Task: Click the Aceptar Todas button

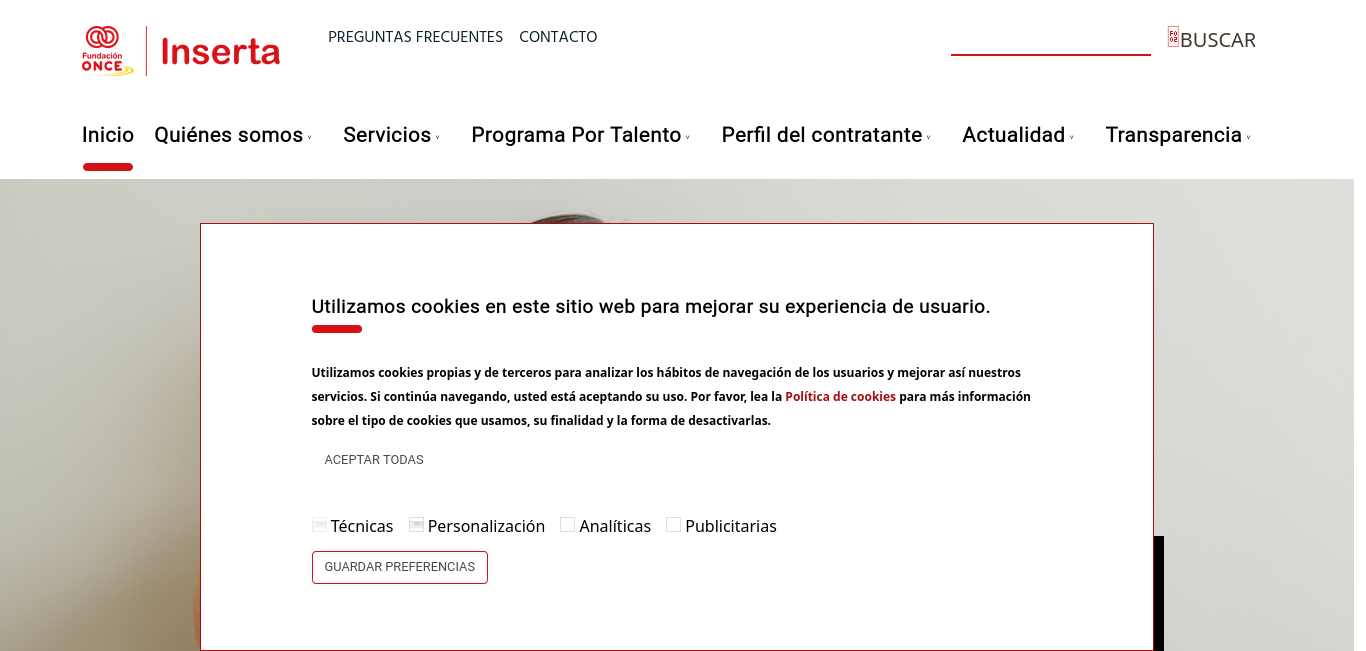Action: coord(374,460)
